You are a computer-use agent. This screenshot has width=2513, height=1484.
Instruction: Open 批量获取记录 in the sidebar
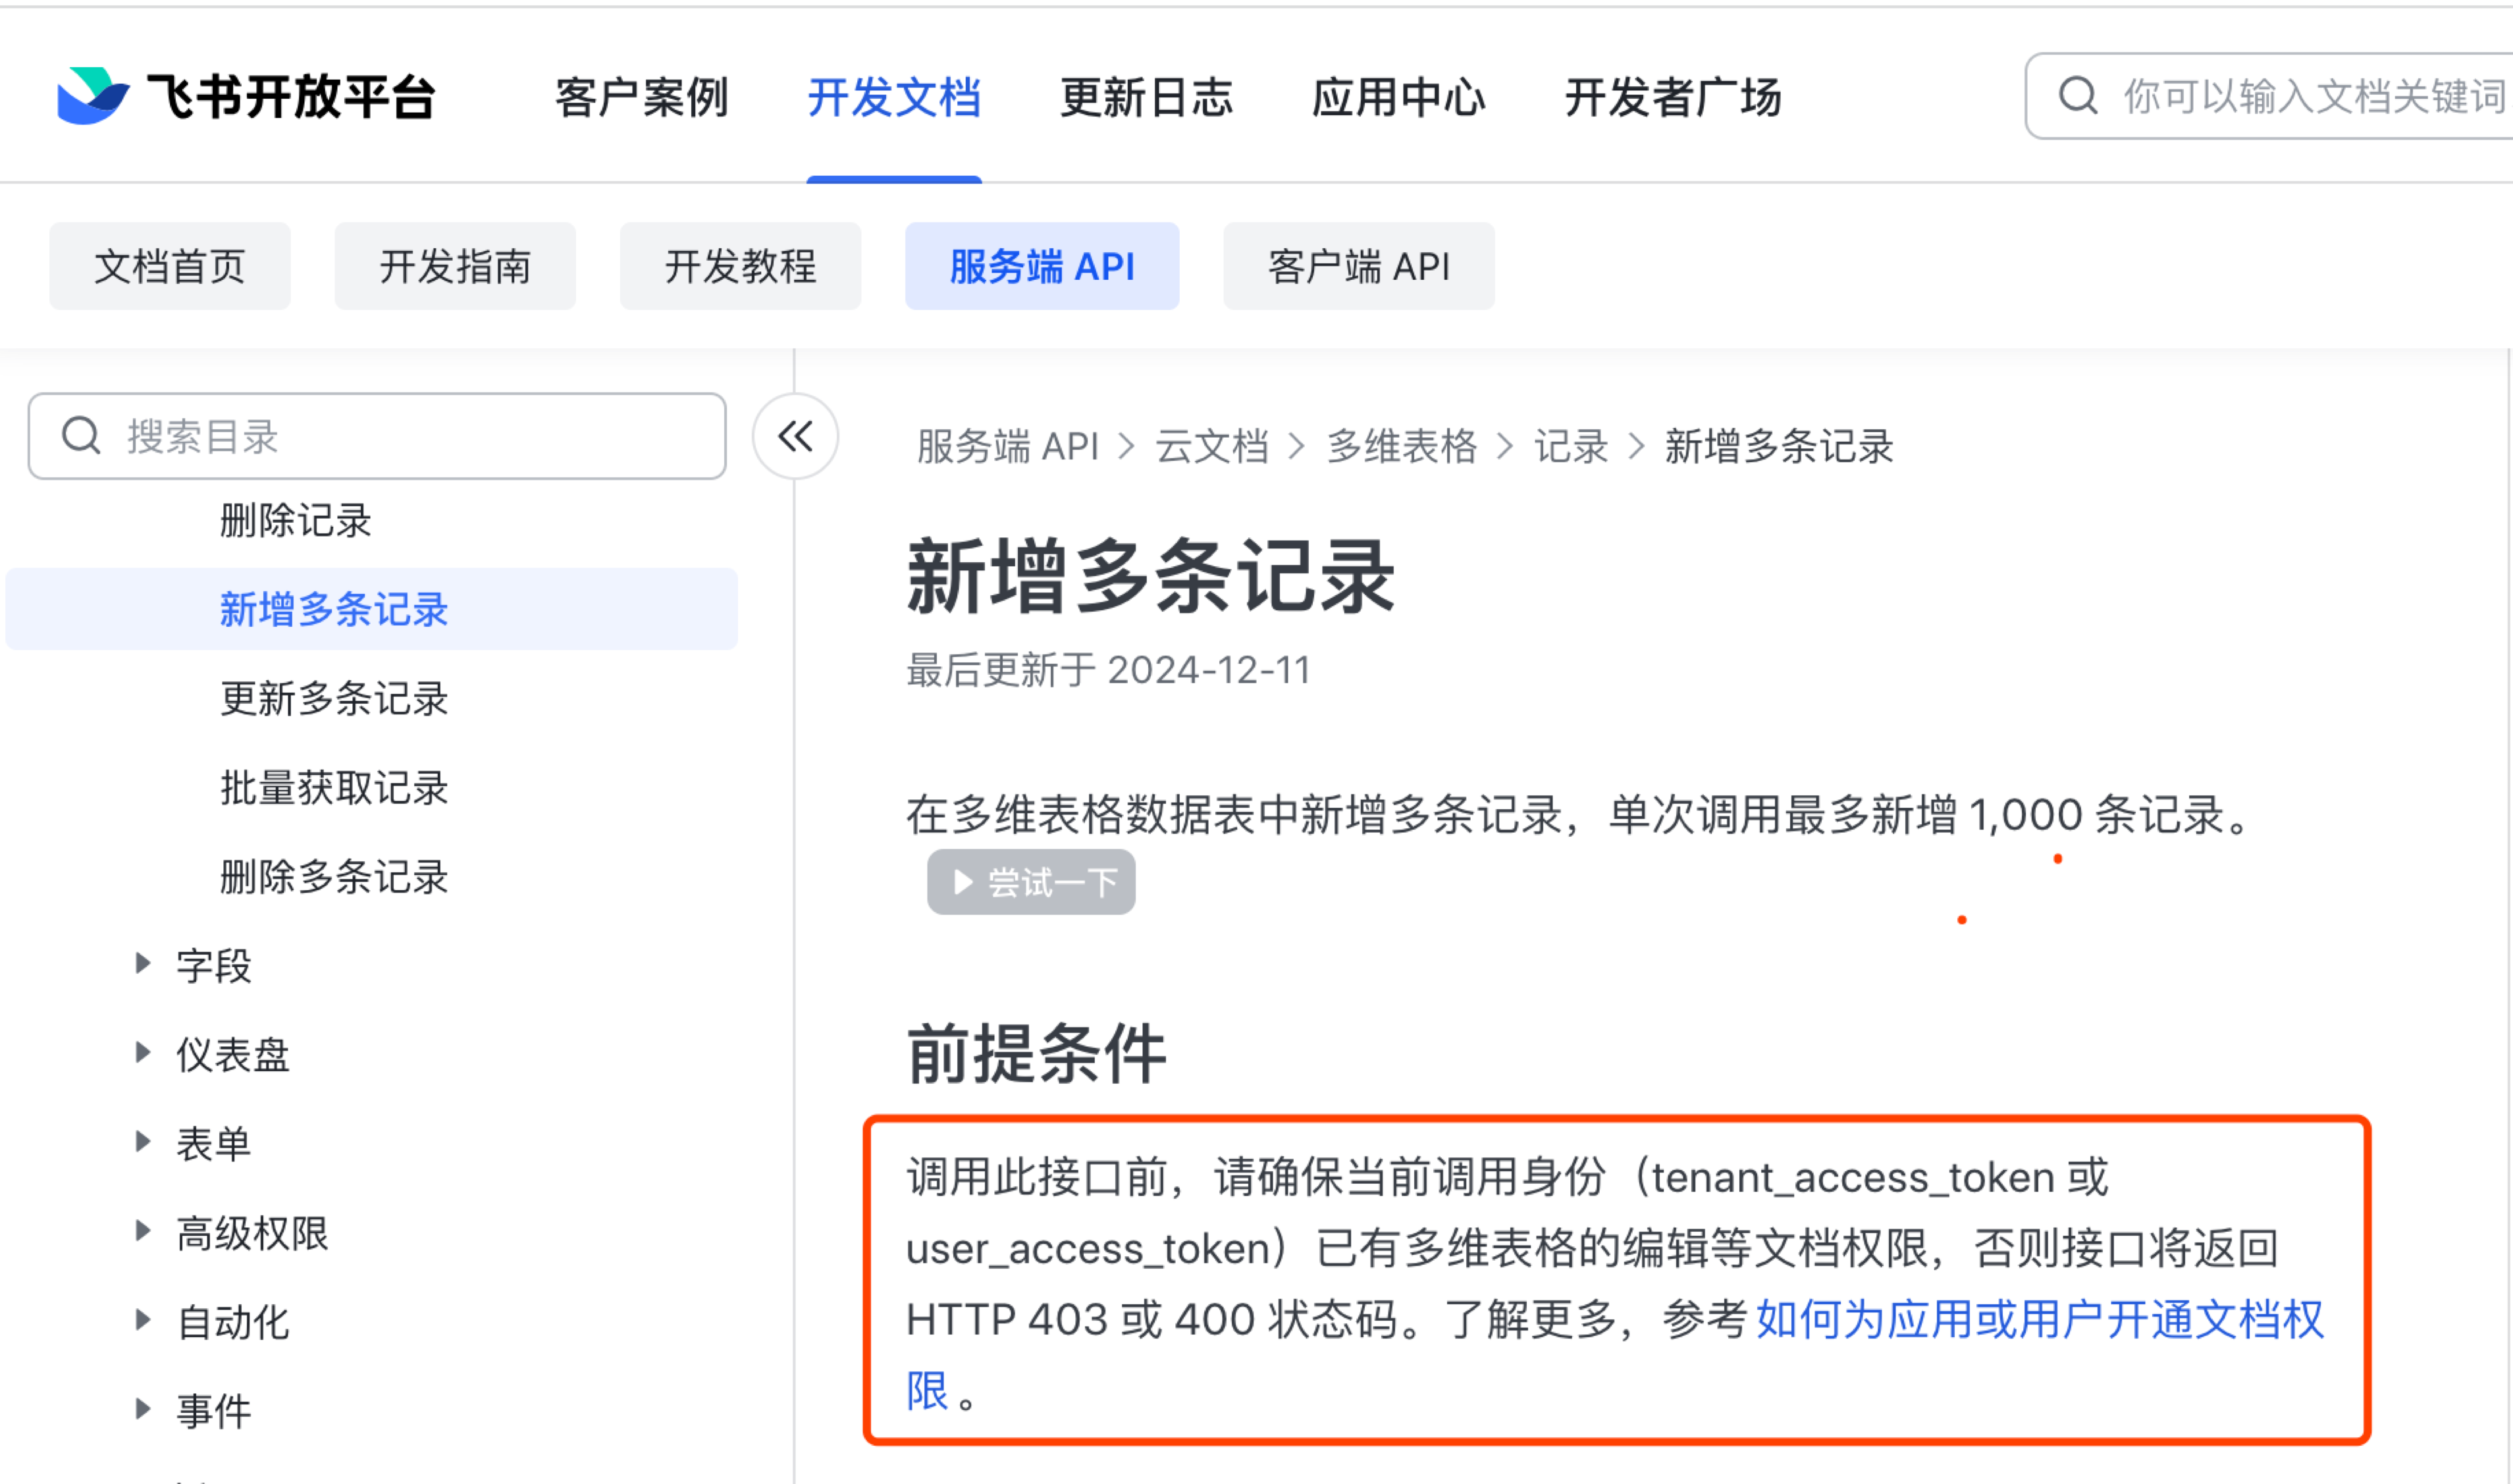click(x=334, y=788)
